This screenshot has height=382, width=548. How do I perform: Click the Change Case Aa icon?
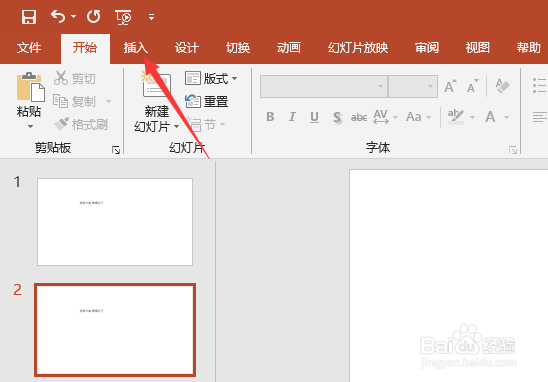[414, 117]
